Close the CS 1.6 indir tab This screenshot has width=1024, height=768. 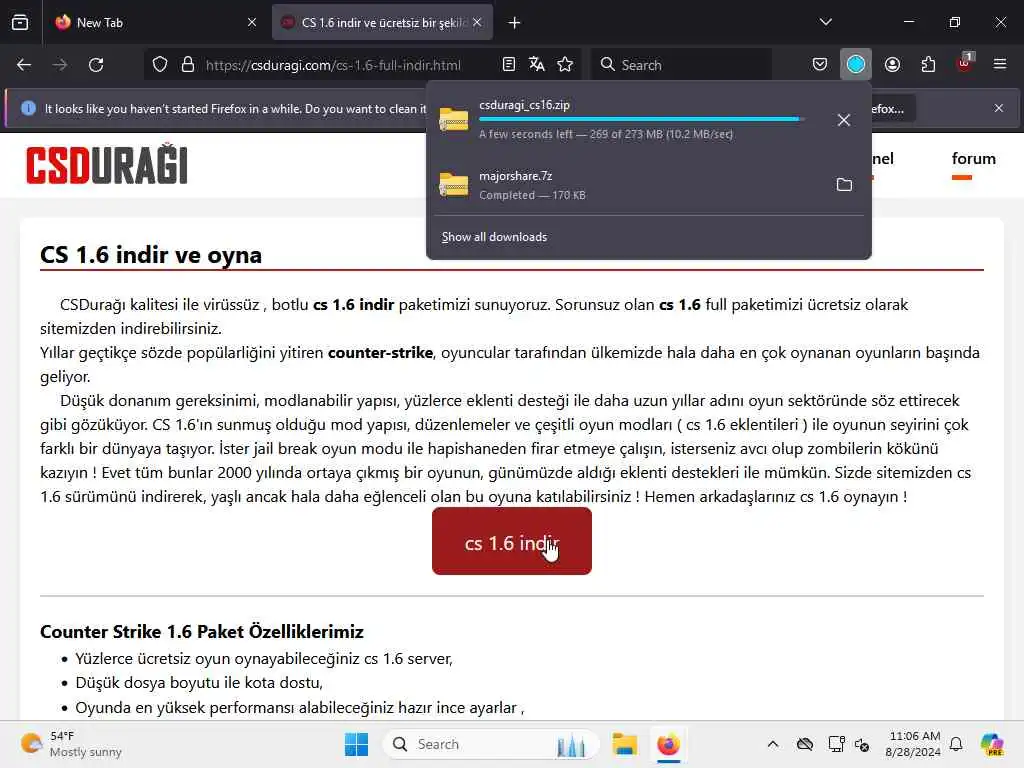pos(477,22)
